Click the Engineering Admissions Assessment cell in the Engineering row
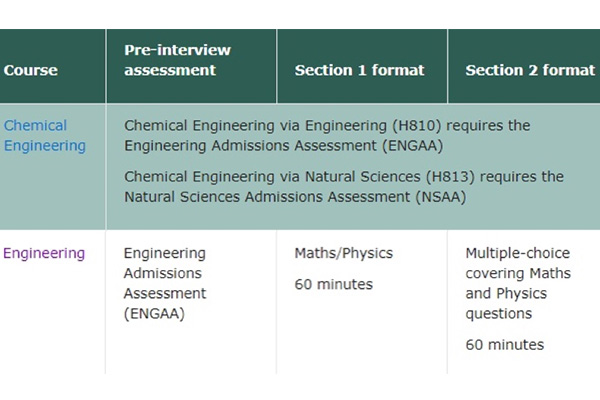This screenshot has height=400, width=600. pyautogui.click(x=165, y=283)
